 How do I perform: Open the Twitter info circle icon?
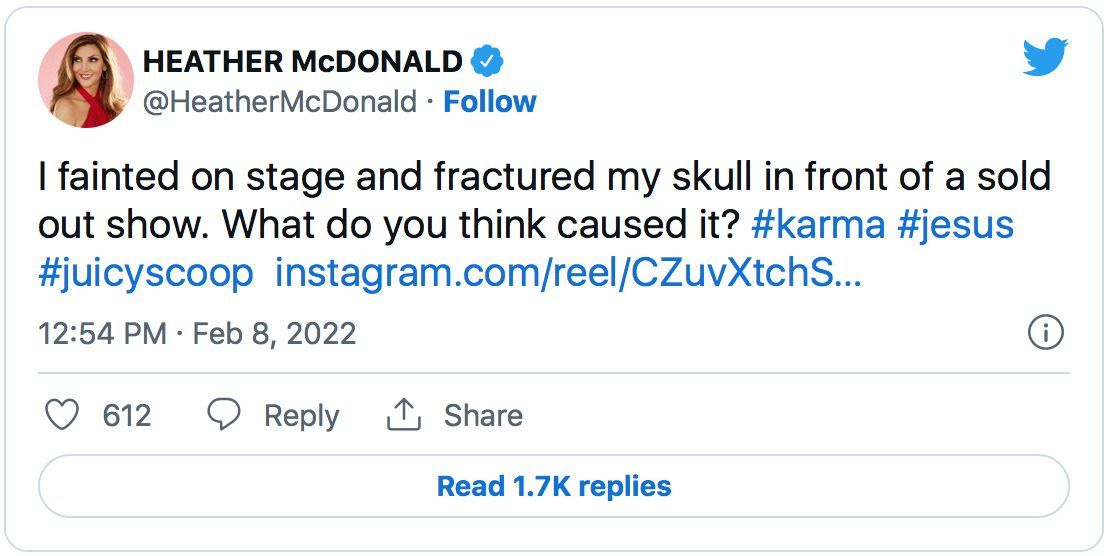1045,333
